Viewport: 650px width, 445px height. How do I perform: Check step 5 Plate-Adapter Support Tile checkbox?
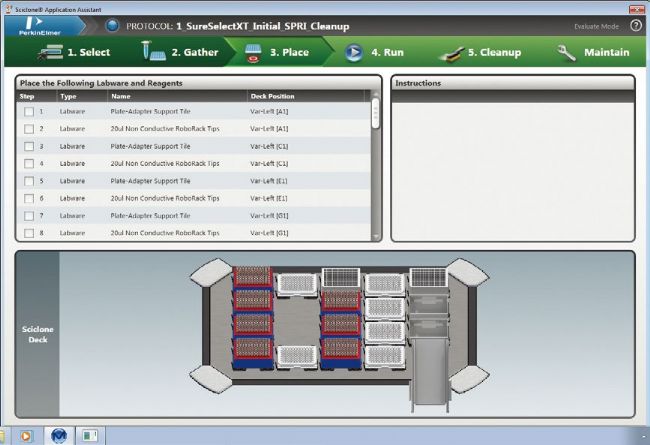[x=29, y=181]
